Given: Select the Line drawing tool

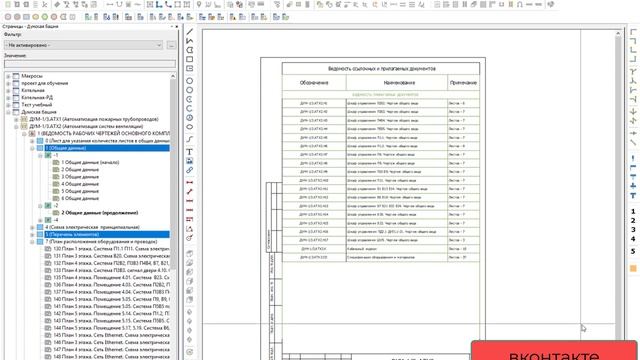Looking at the screenshot, I should click(x=190, y=32).
